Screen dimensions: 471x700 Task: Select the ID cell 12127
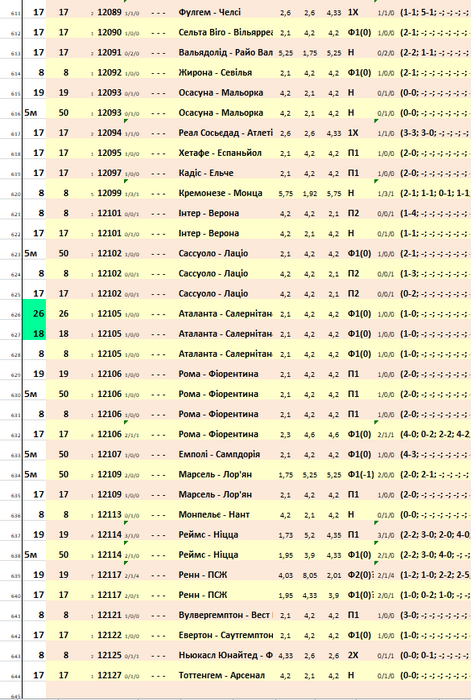point(109,675)
